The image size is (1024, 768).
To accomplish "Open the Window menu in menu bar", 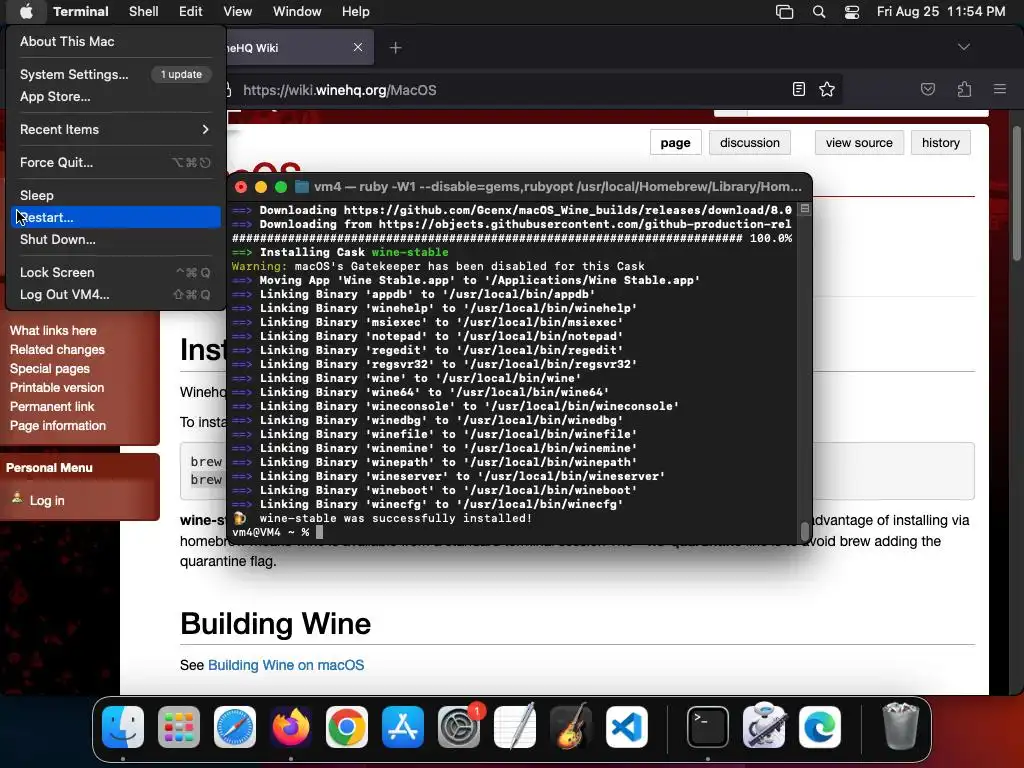I will [297, 11].
